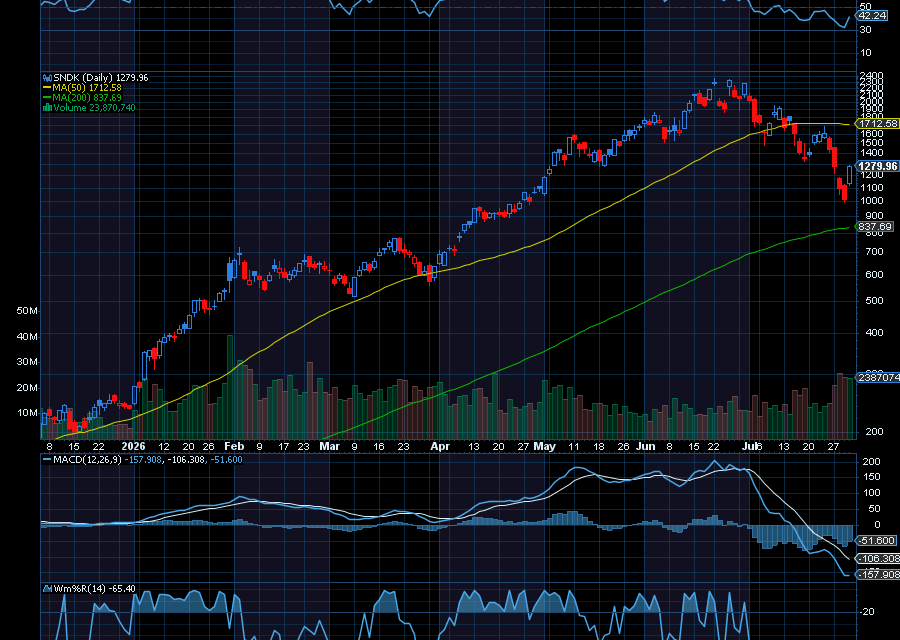Click the Mar month label
The image size is (900, 640).
[329, 446]
